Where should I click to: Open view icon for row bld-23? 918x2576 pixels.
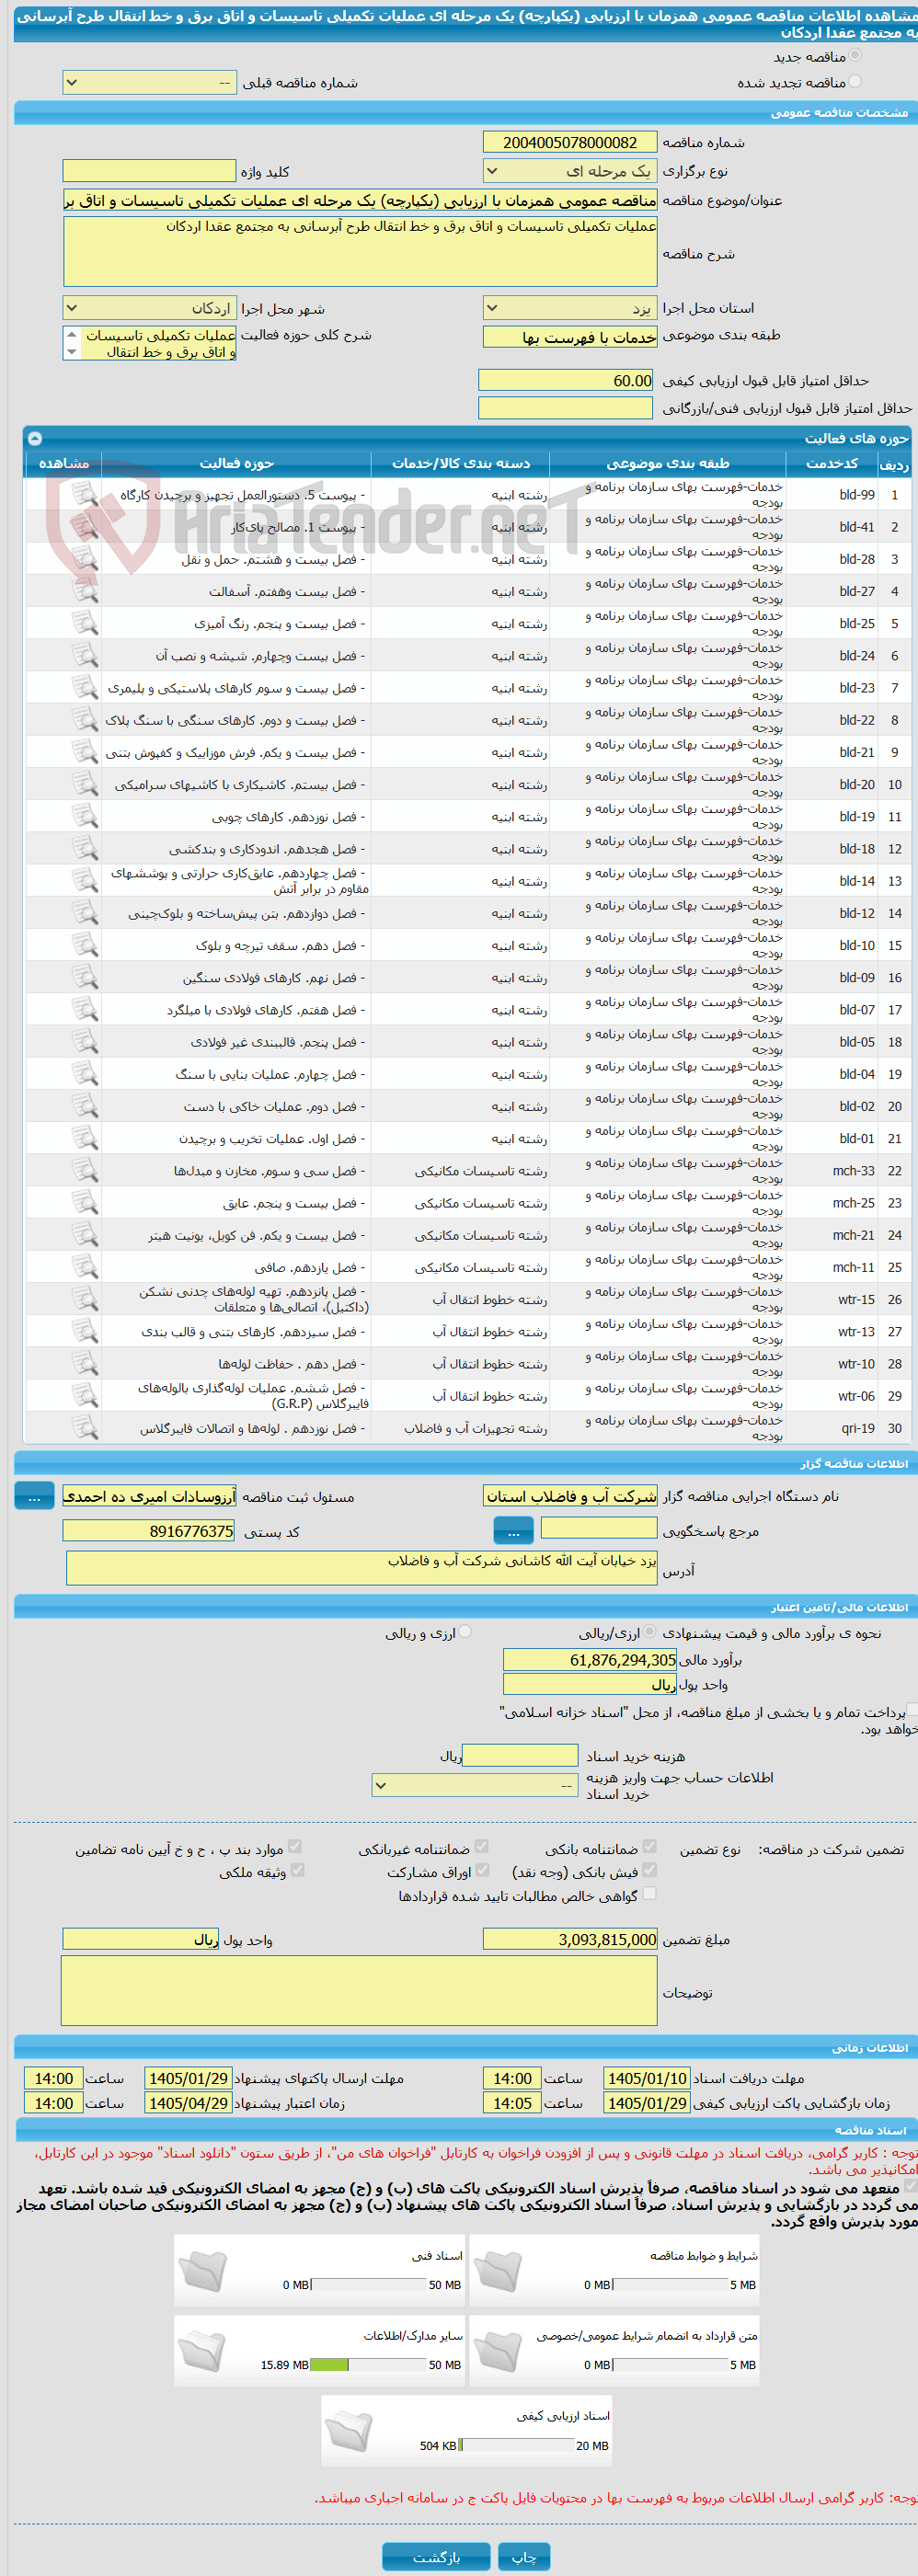click(85, 687)
